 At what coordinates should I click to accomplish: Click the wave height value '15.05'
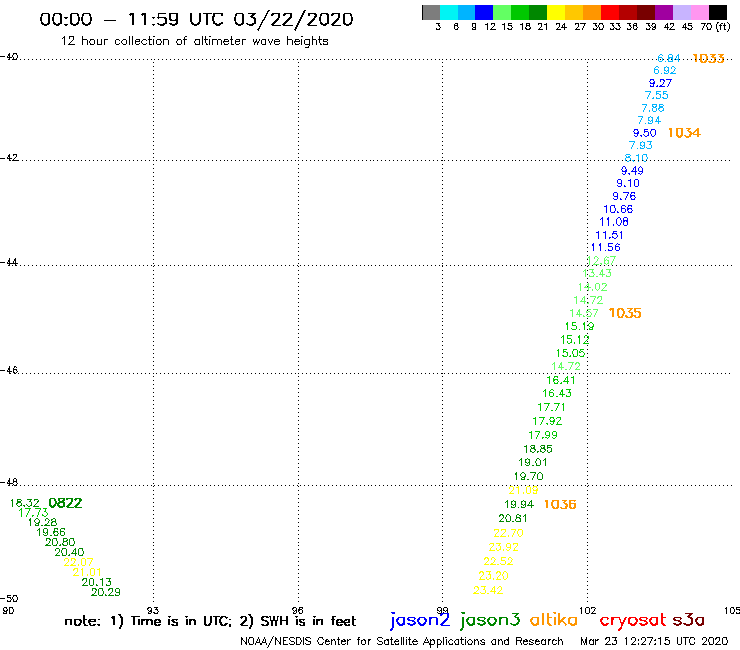click(570, 353)
